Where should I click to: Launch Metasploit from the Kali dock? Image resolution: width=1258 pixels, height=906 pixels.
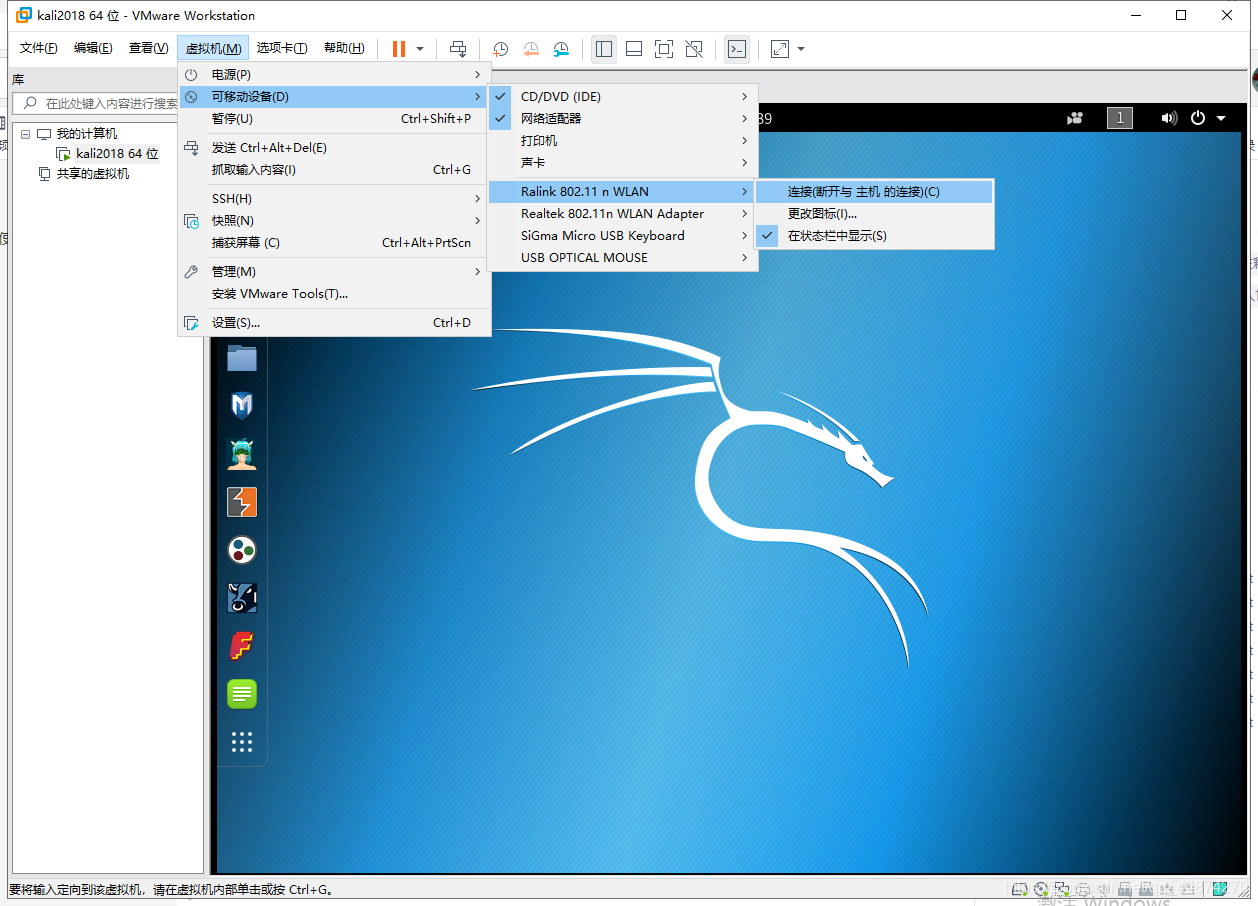[242, 405]
